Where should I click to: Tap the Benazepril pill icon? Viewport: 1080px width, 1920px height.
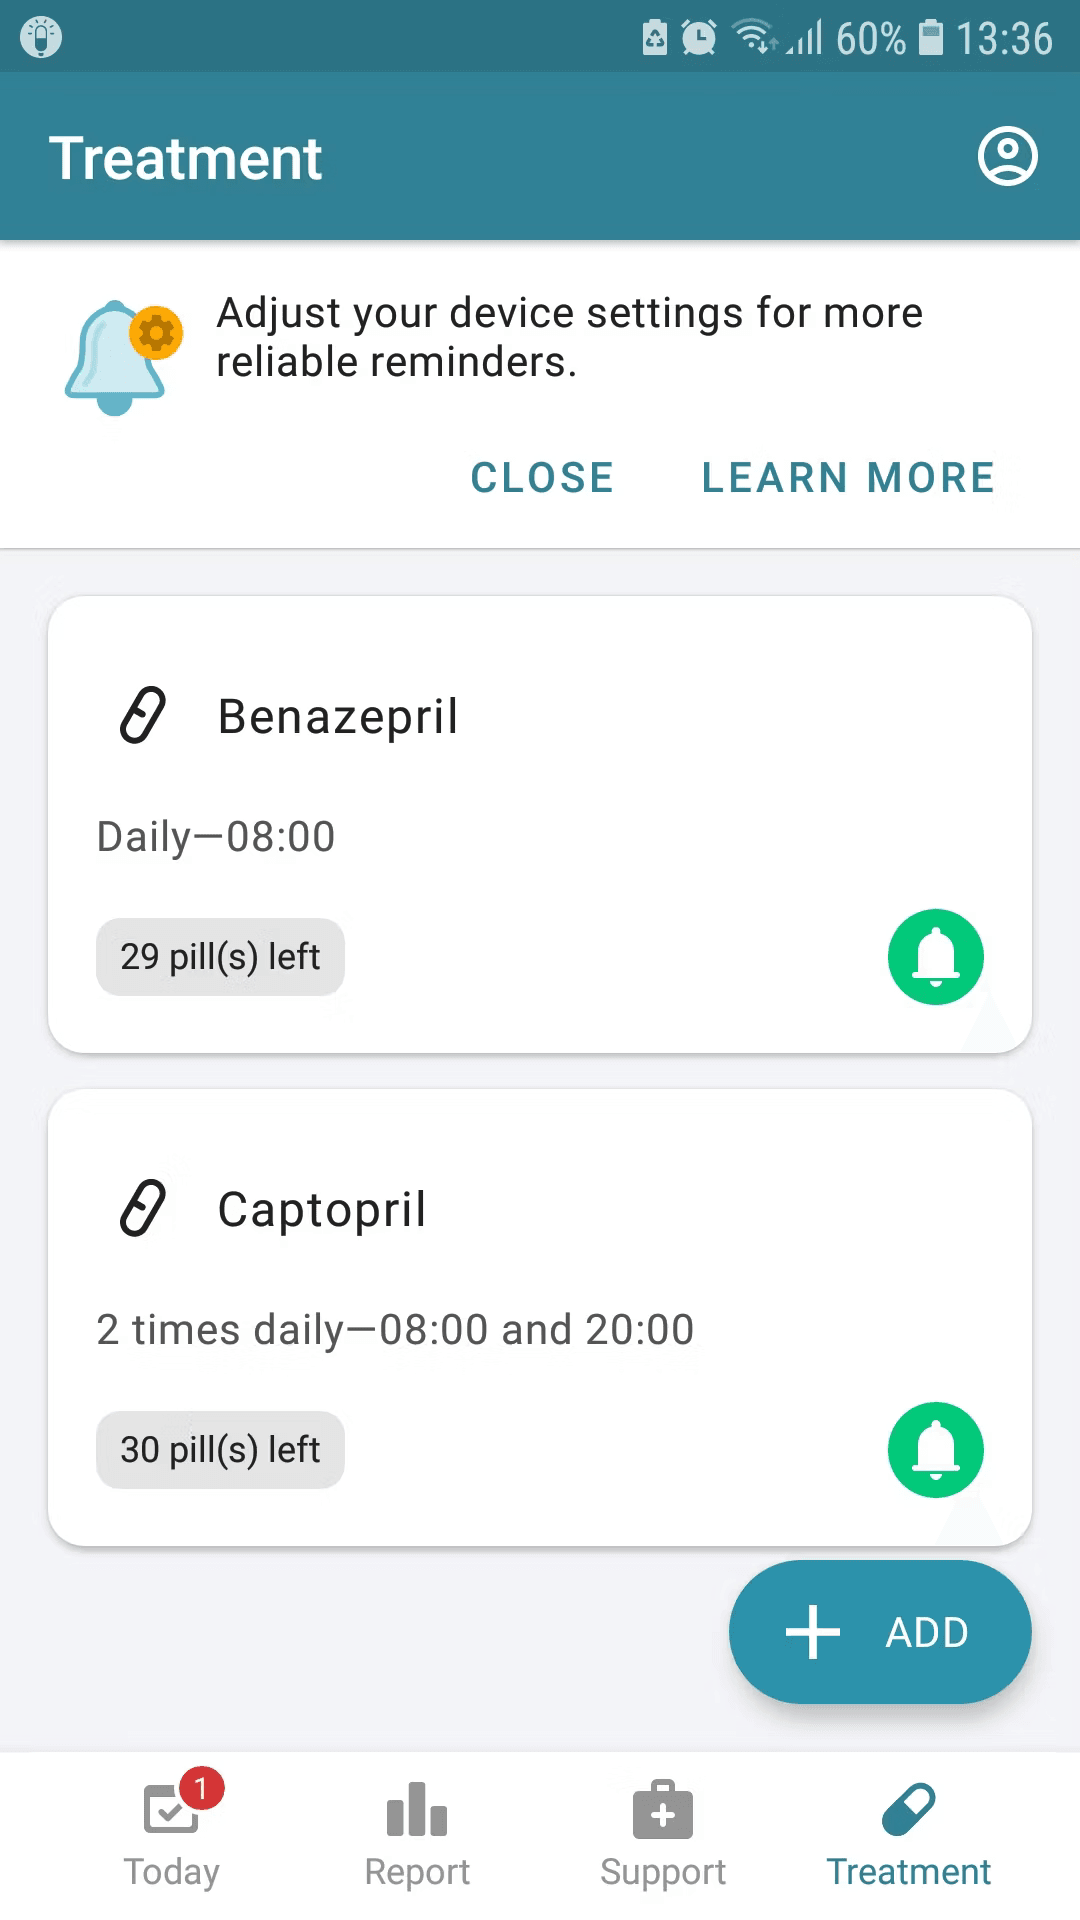point(142,716)
